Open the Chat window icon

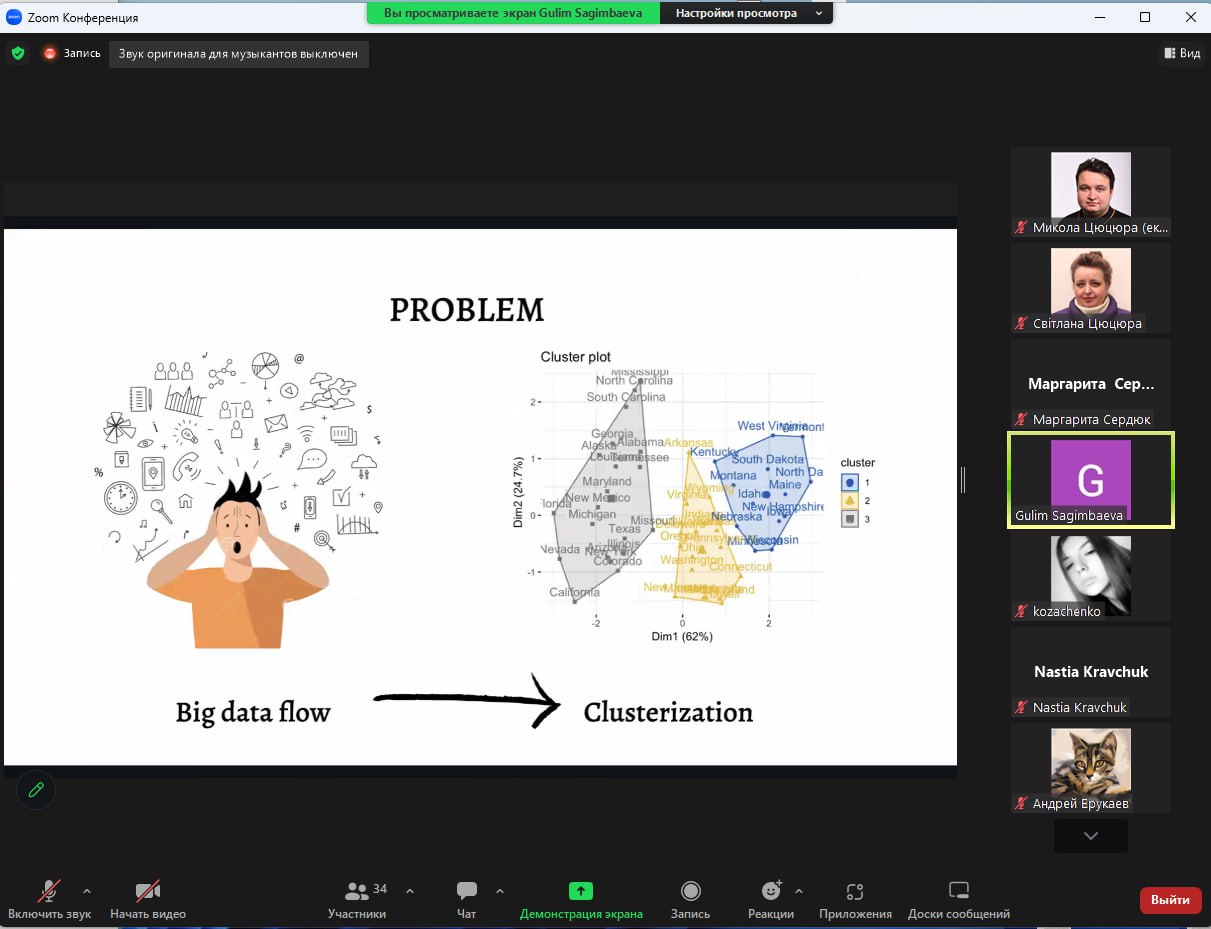click(466, 891)
